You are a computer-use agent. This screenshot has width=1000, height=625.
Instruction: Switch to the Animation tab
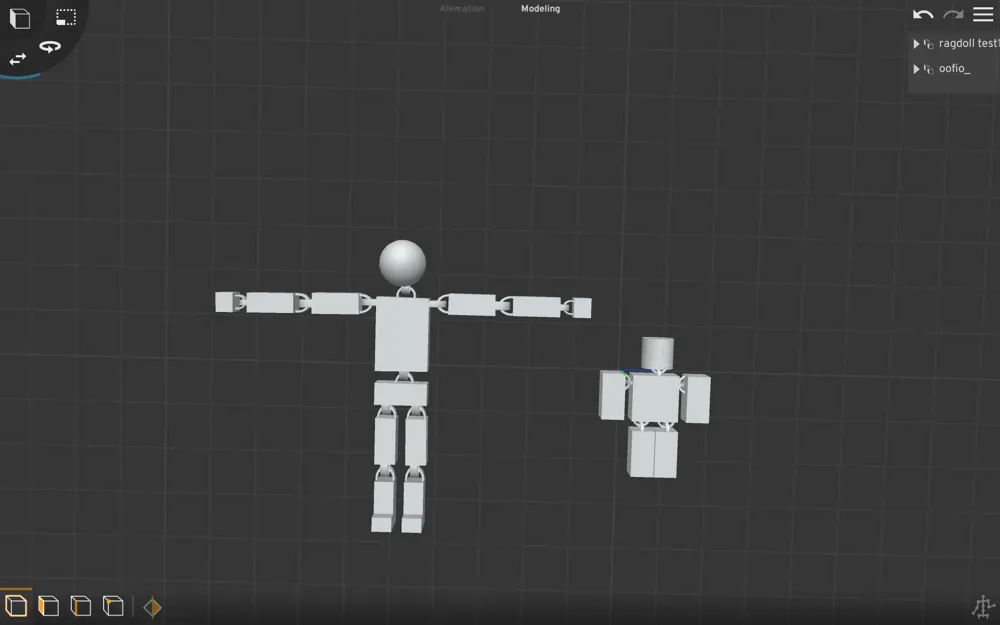462,8
